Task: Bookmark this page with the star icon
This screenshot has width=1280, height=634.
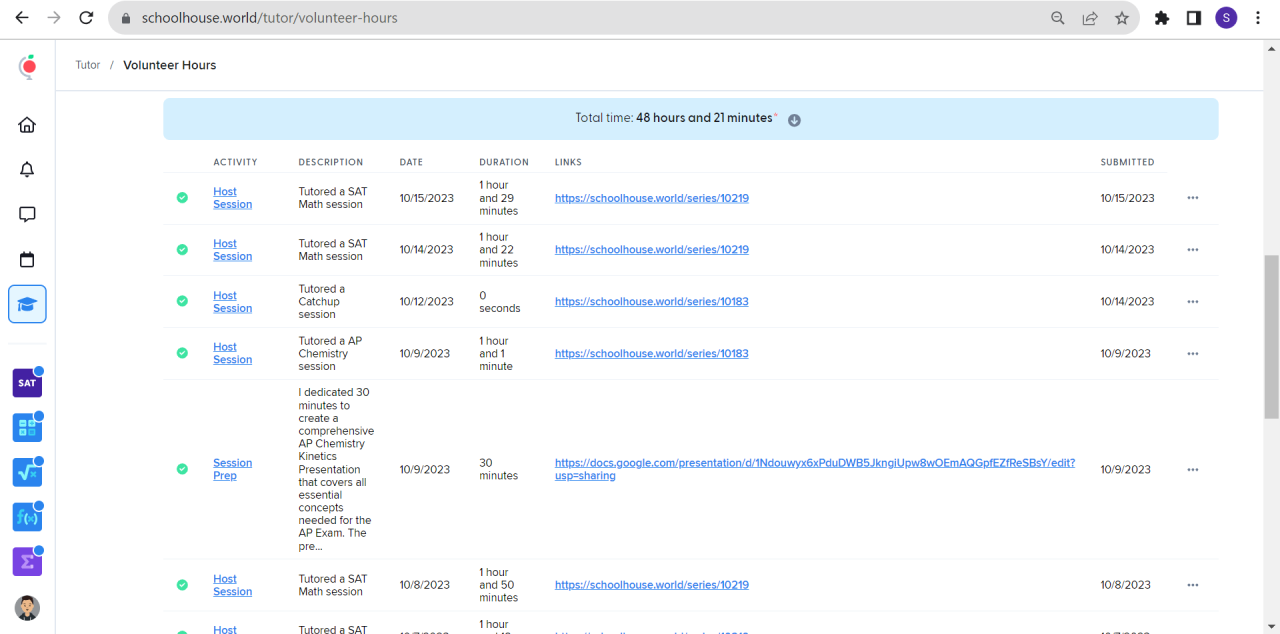Action: click(1122, 18)
